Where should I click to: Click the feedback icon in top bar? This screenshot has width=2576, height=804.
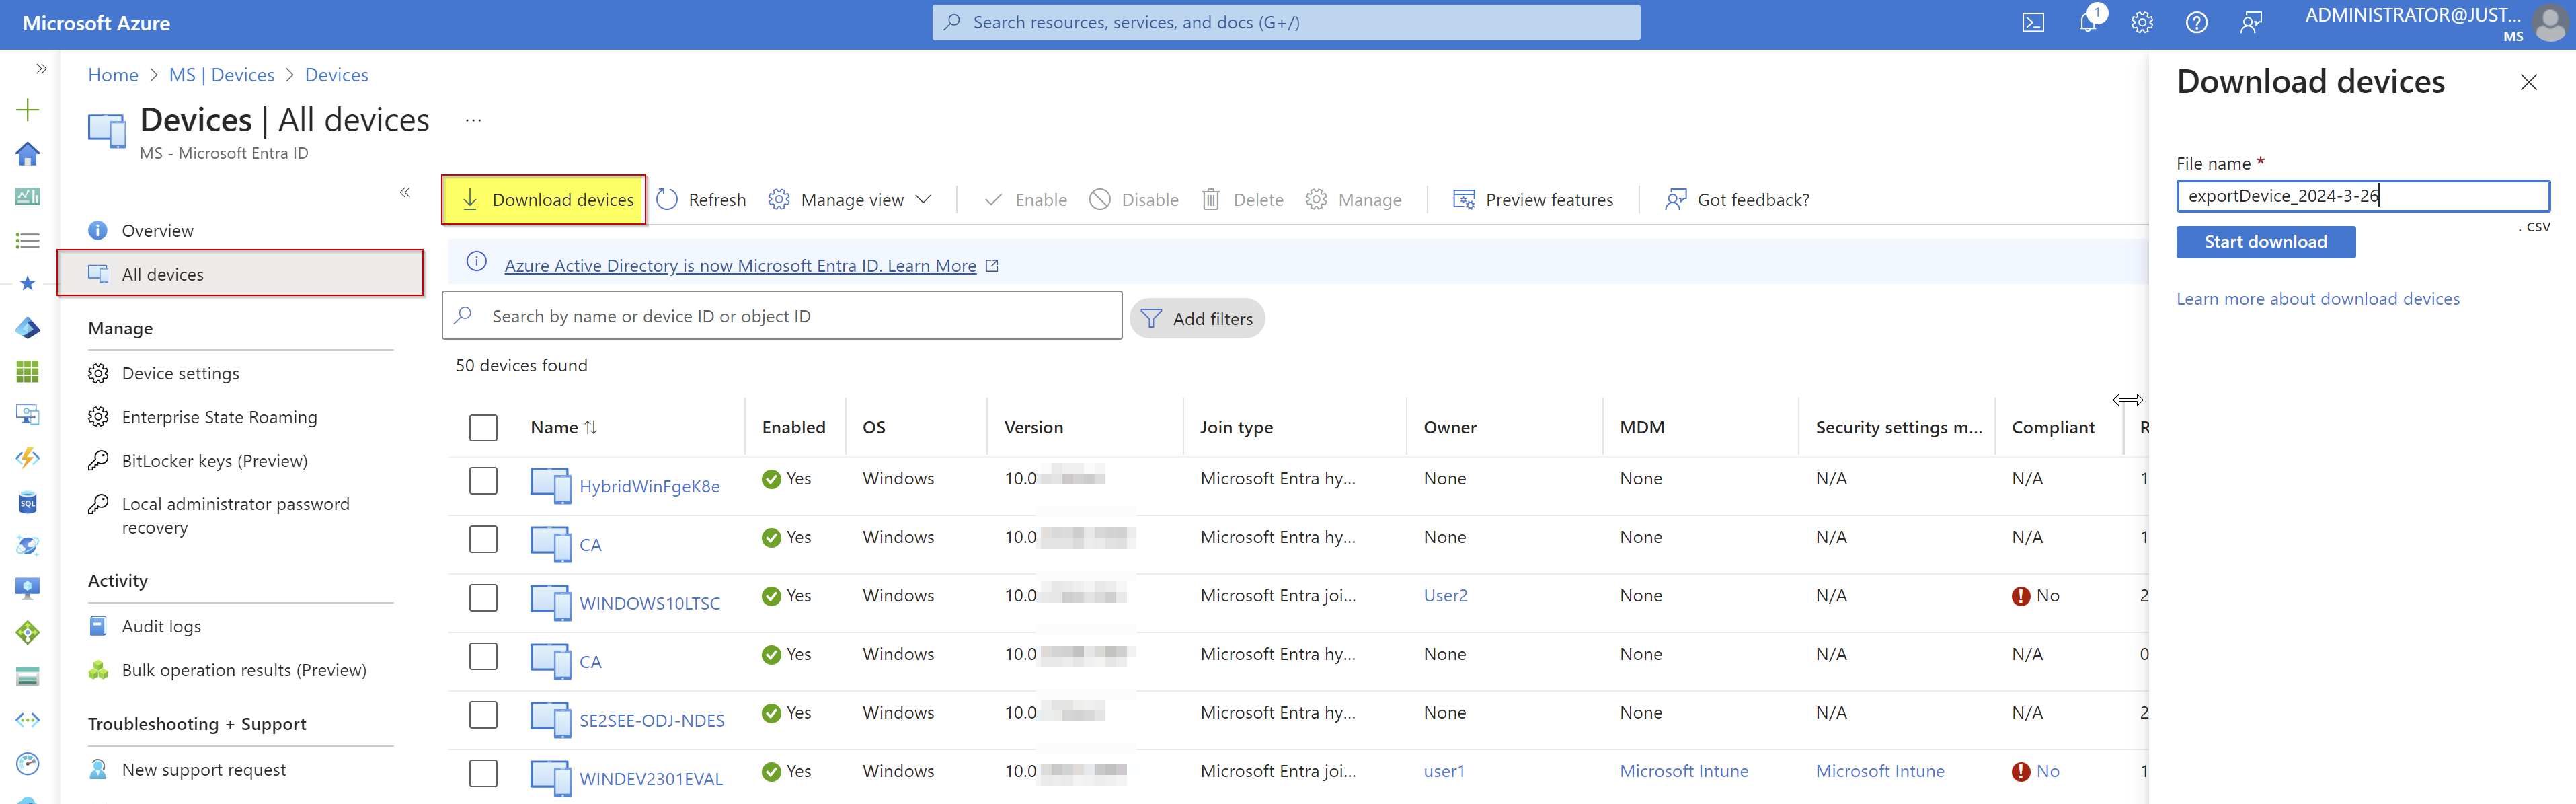2251,22
